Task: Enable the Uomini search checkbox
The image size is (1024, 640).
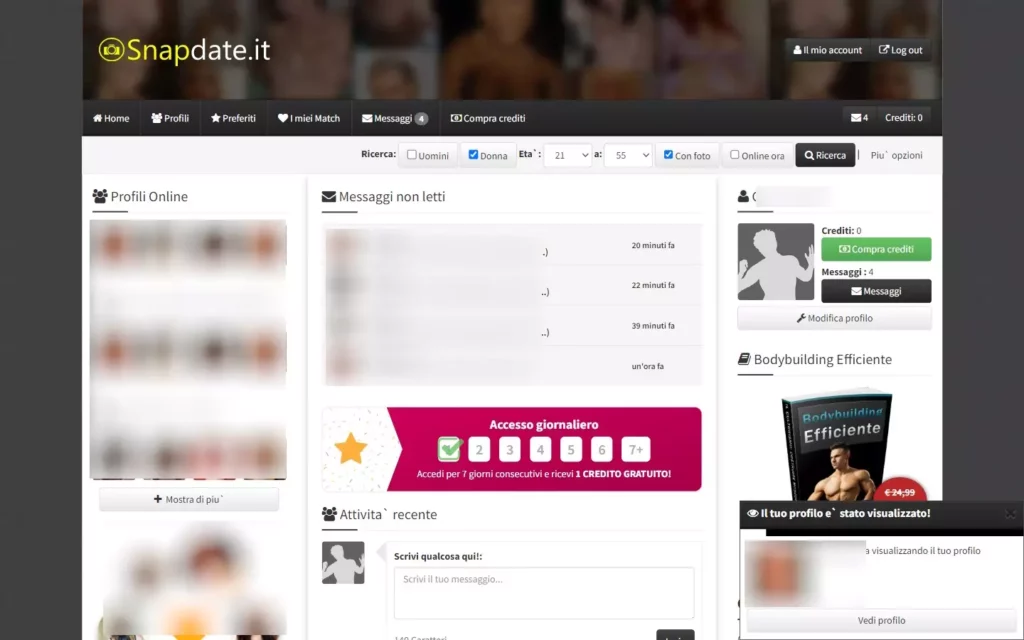Action: (412, 154)
